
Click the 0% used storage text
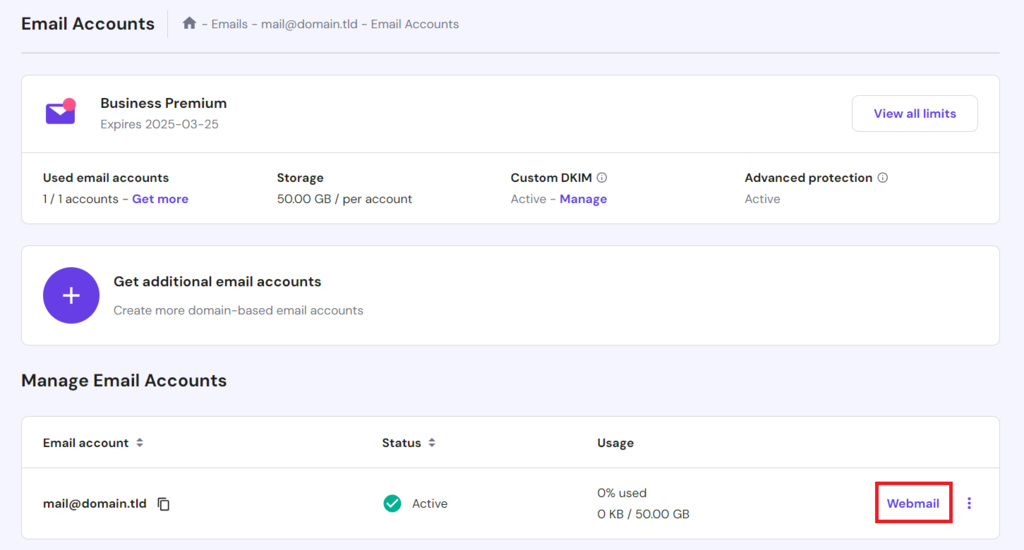point(622,493)
